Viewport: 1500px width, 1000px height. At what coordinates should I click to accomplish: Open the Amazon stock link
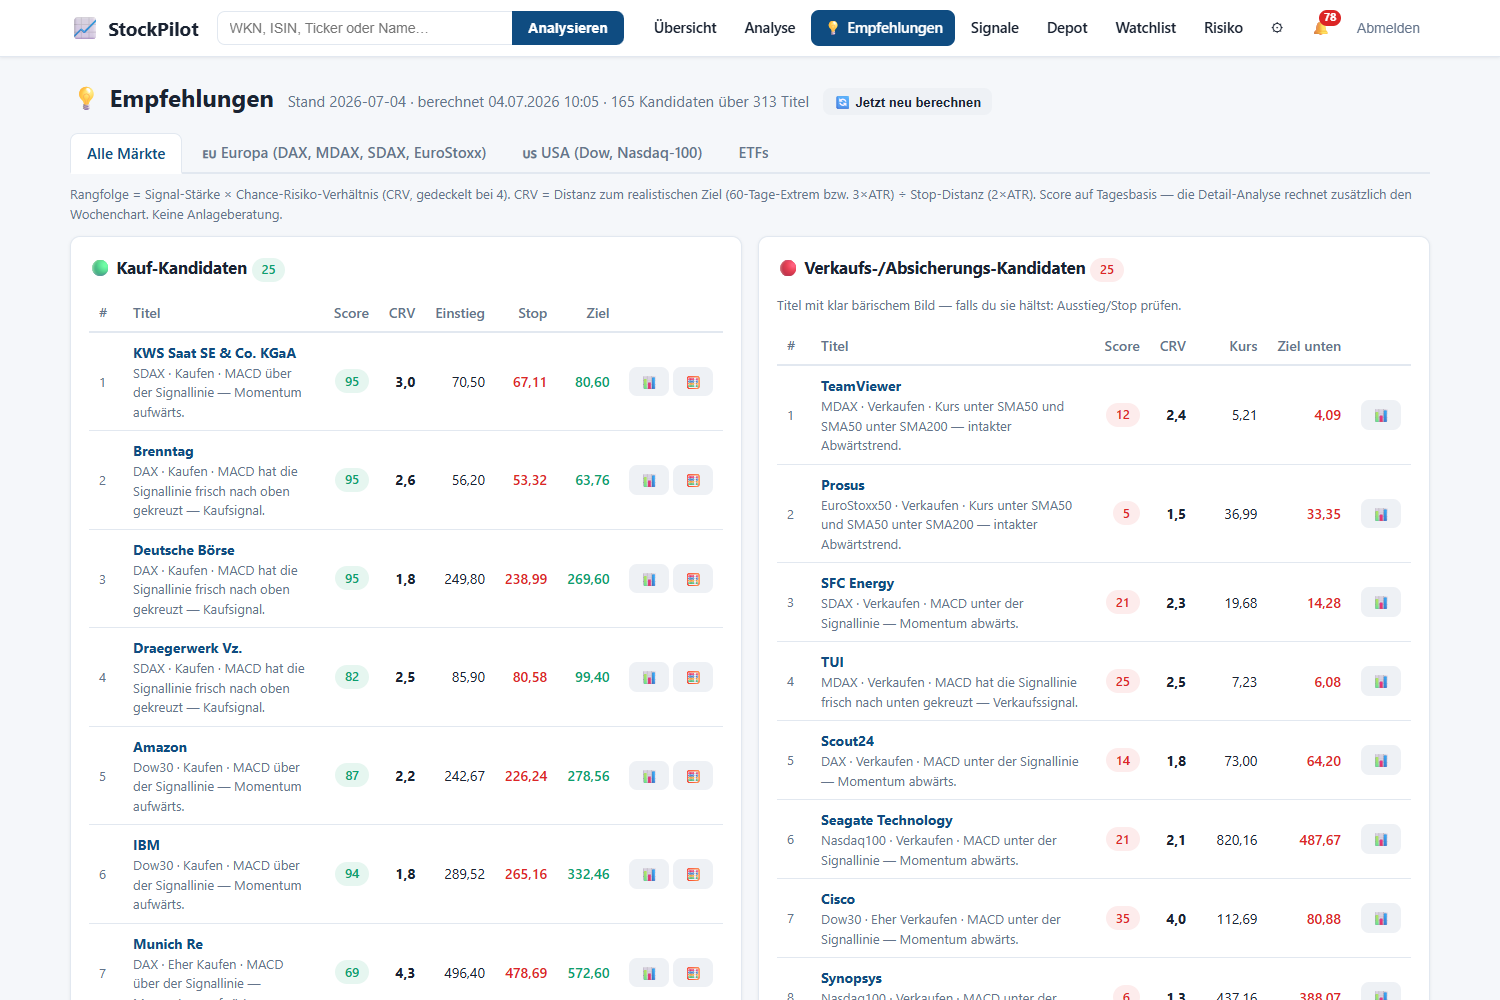(x=160, y=747)
